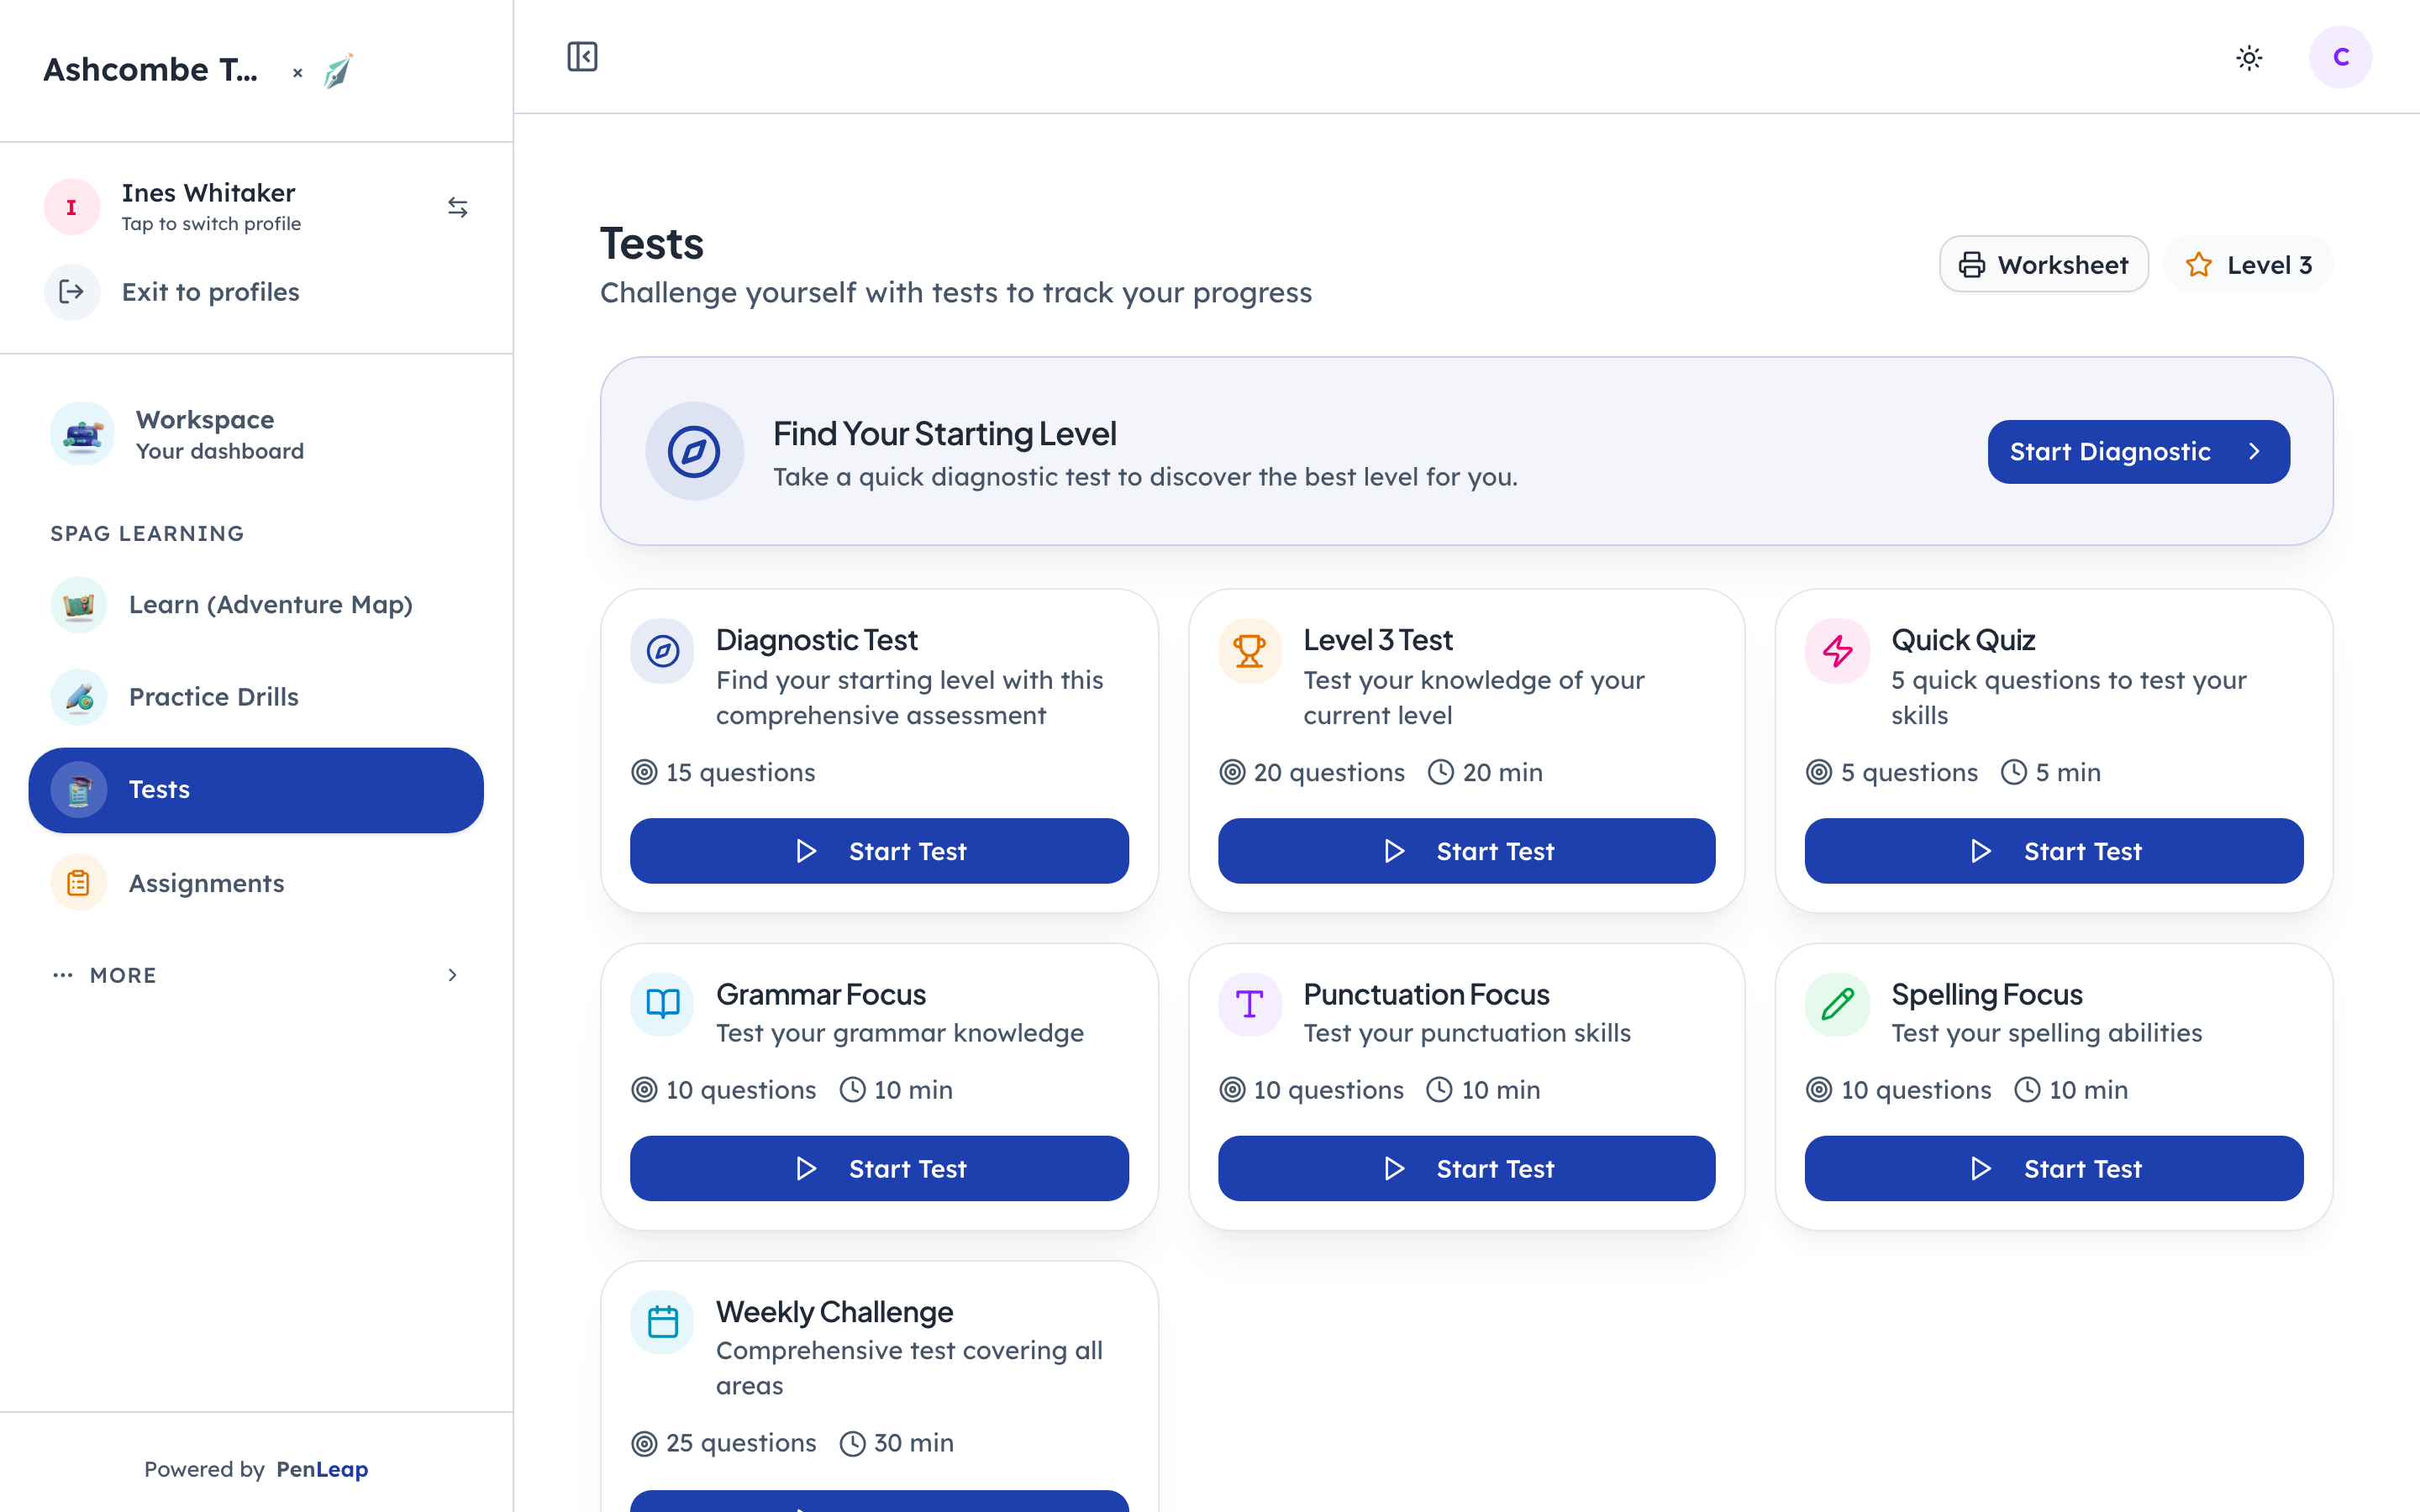Open the user avatar C menu

click(2340, 57)
